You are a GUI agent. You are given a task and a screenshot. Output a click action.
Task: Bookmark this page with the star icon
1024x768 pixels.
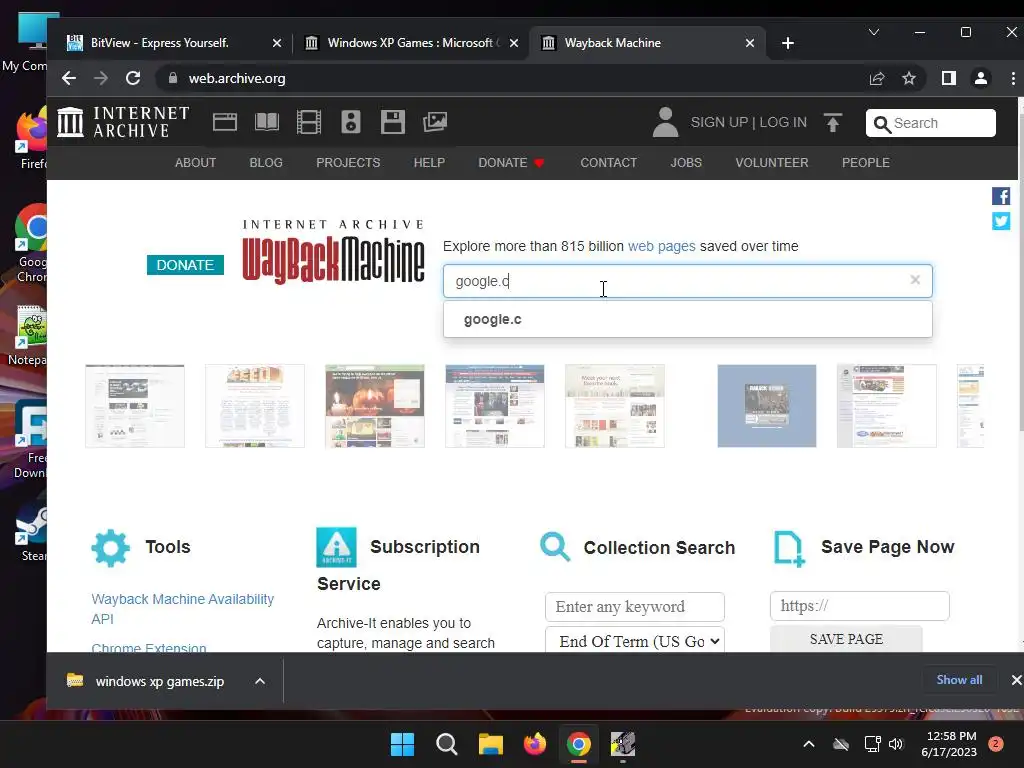(908, 78)
